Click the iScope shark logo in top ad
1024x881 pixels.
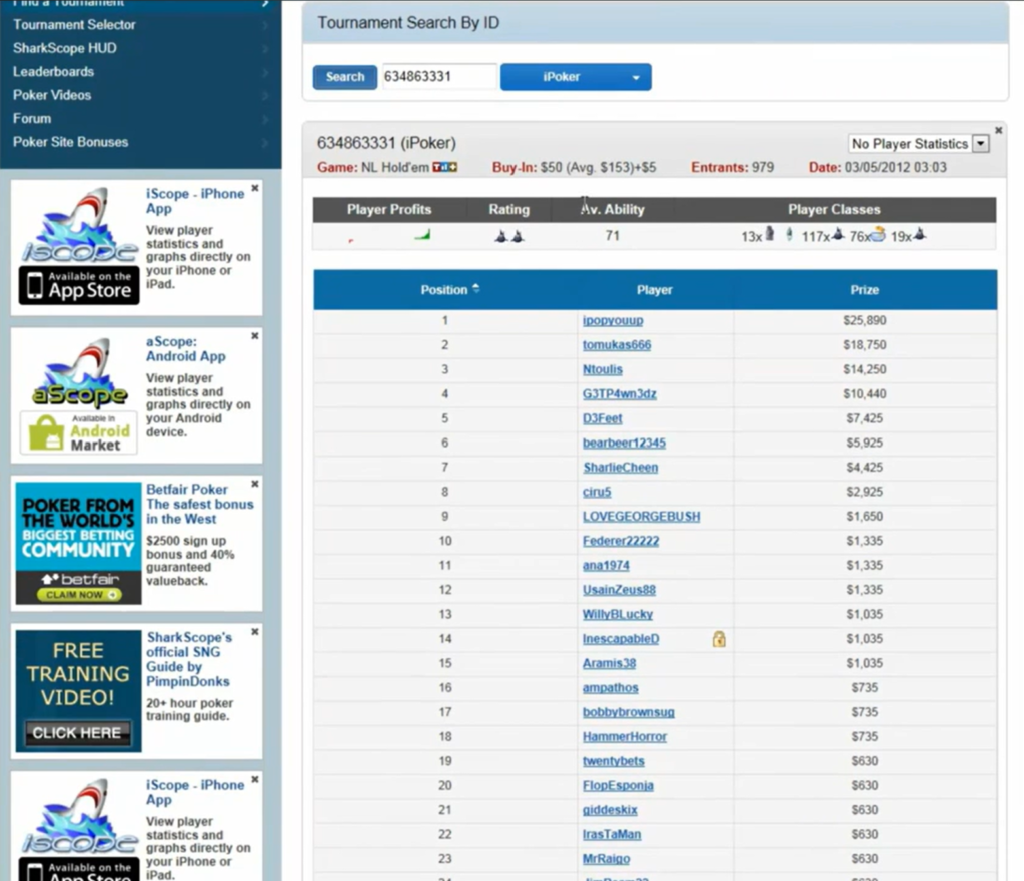(80, 225)
